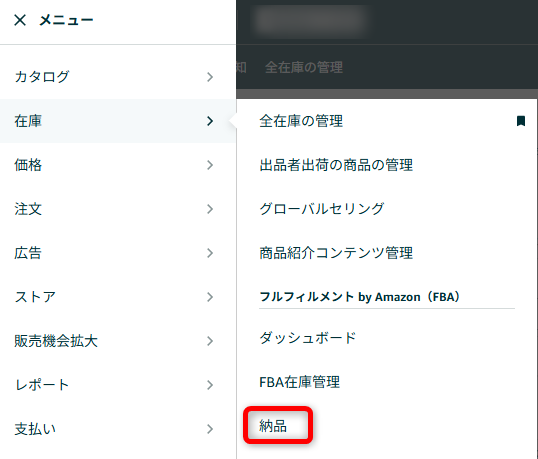This screenshot has width=538, height=459.
Task: Open FBA在庫管理 submenu link
Action: 299,382
